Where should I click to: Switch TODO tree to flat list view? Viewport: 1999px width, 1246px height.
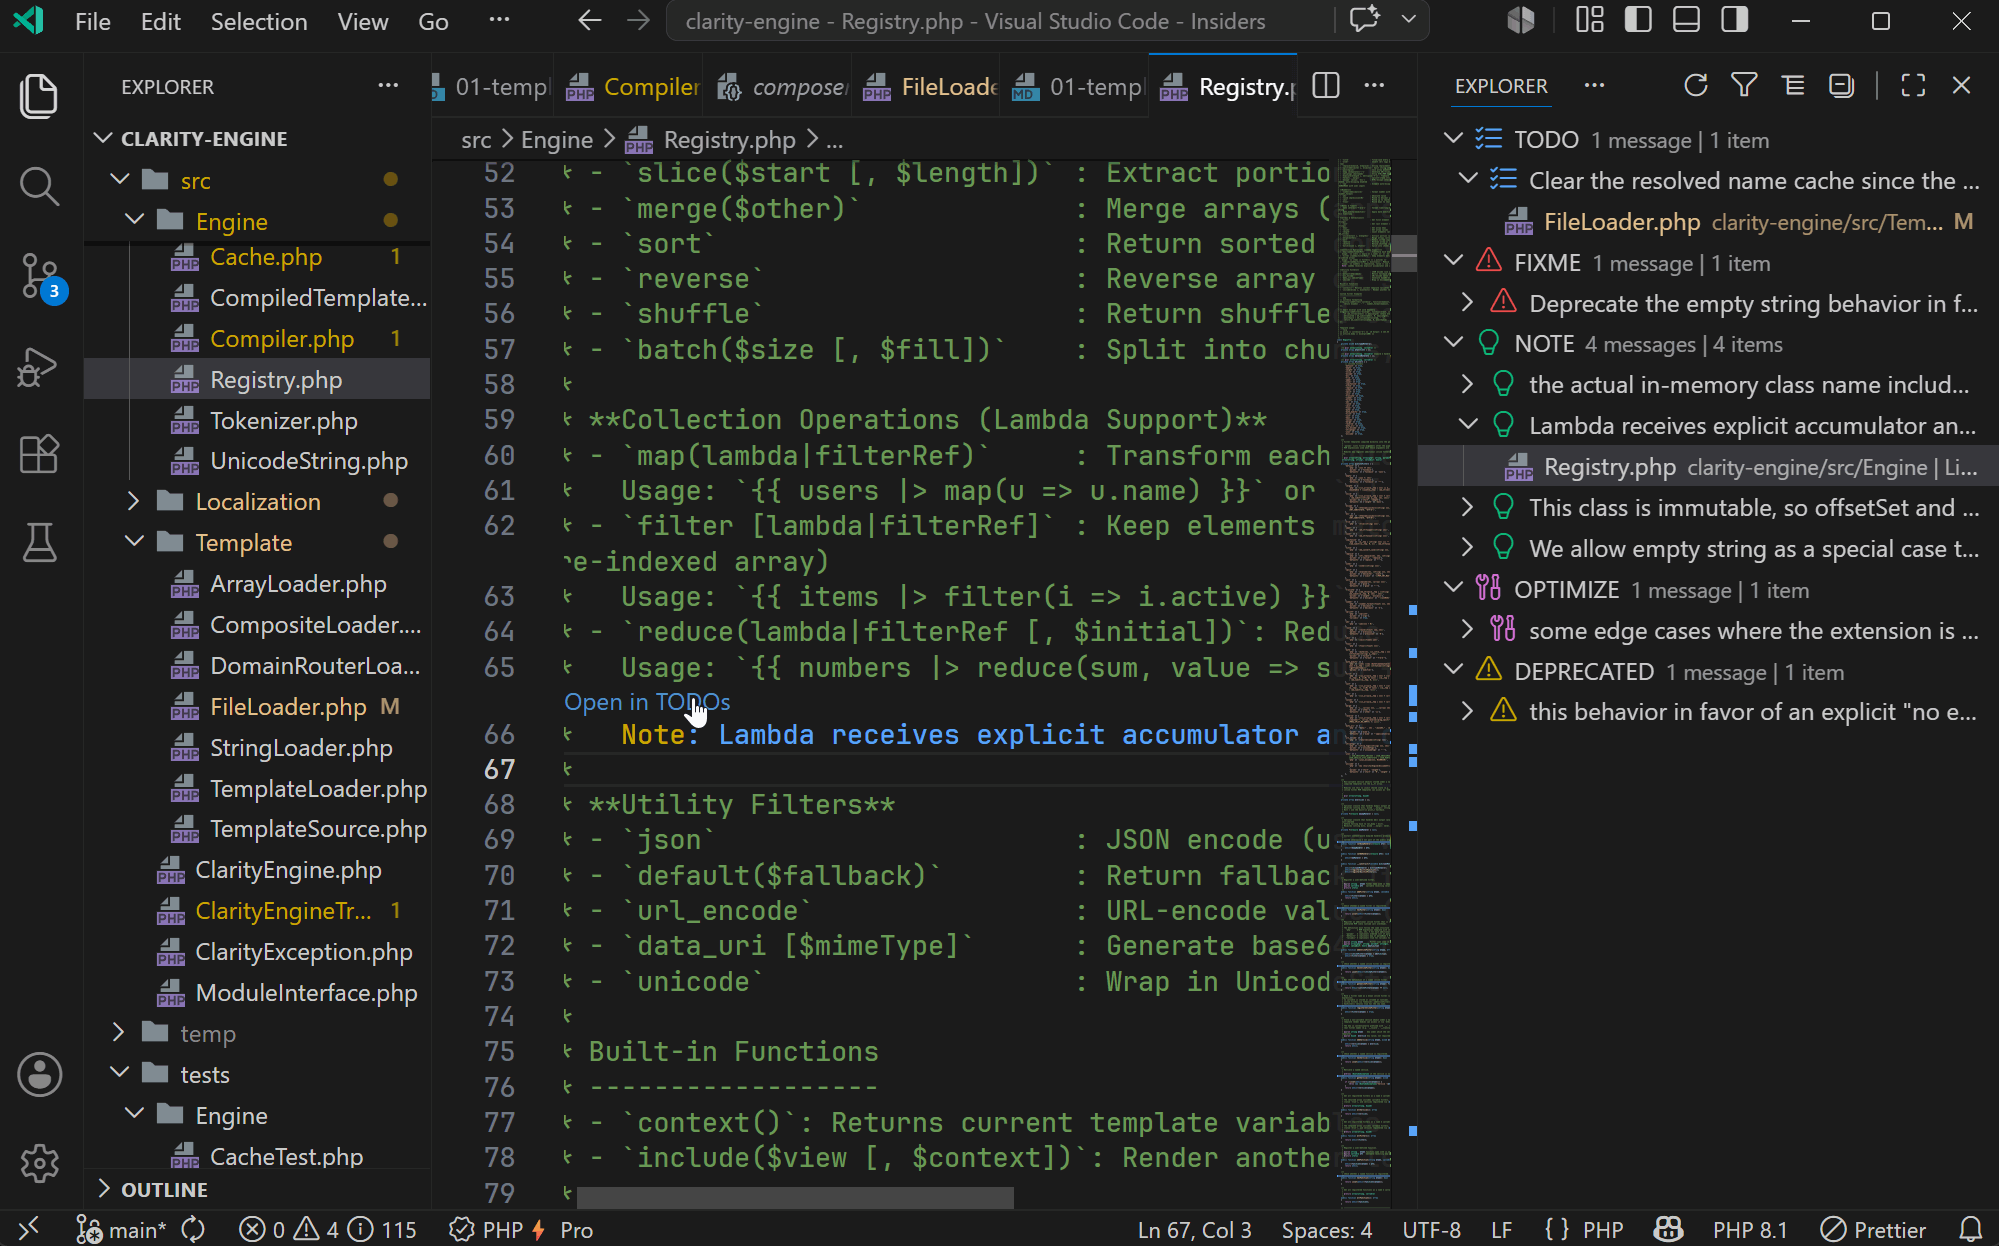point(1793,86)
